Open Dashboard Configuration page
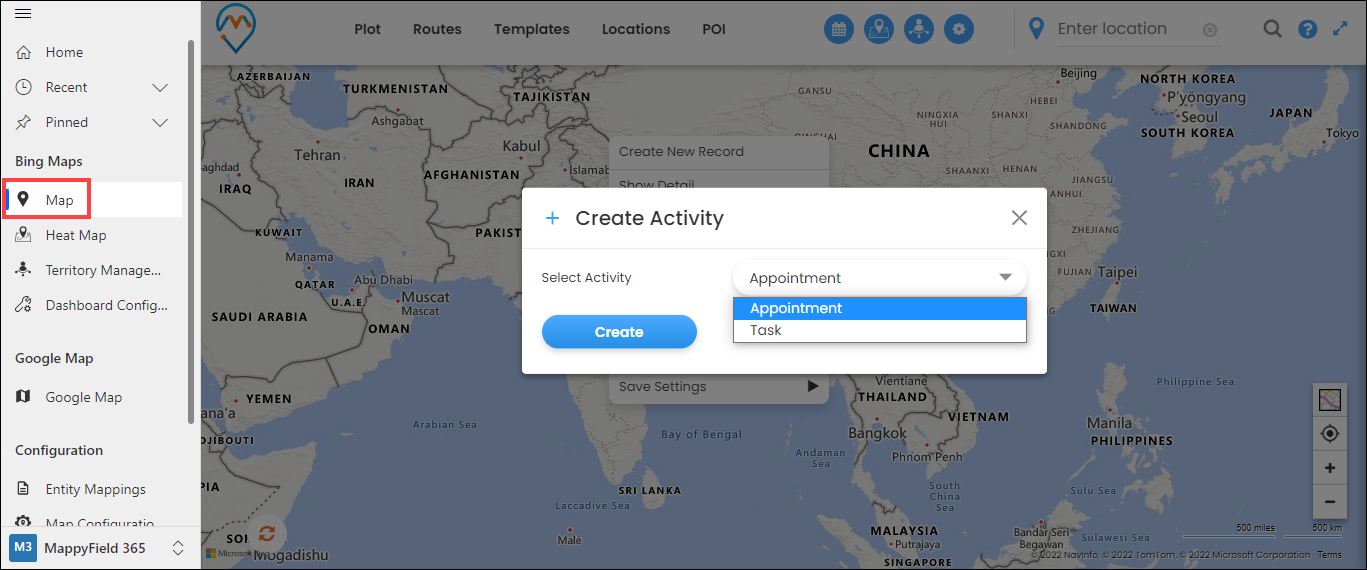This screenshot has height=570, width=1367. click(106, 305)
